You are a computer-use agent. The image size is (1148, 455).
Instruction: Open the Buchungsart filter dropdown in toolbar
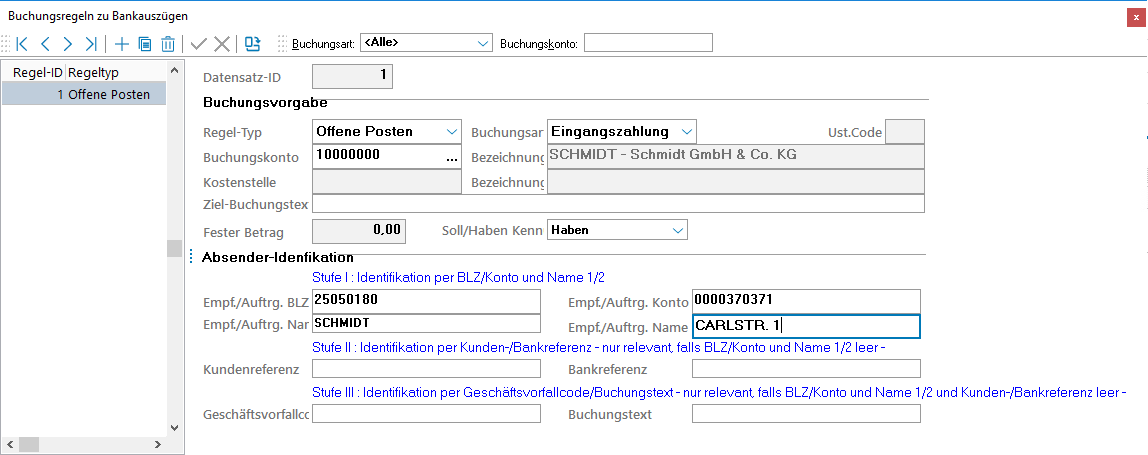[484, 43]
